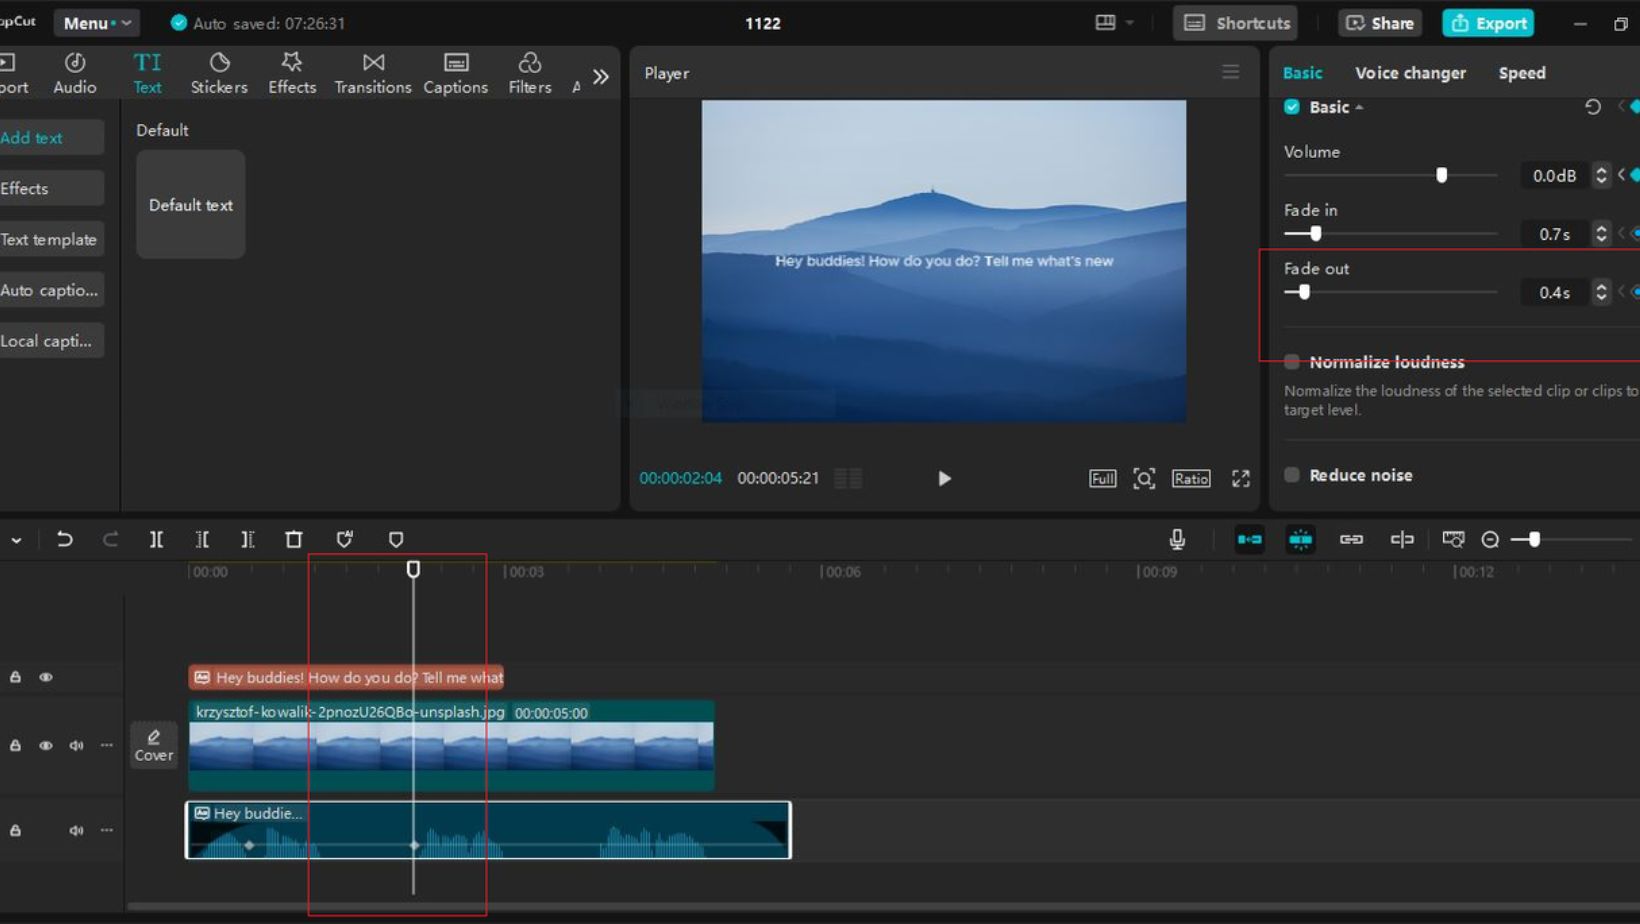The image size is (1640, 924).
Task: Click the scan-focus zoom icon in player
Action: click(1144, 478)
